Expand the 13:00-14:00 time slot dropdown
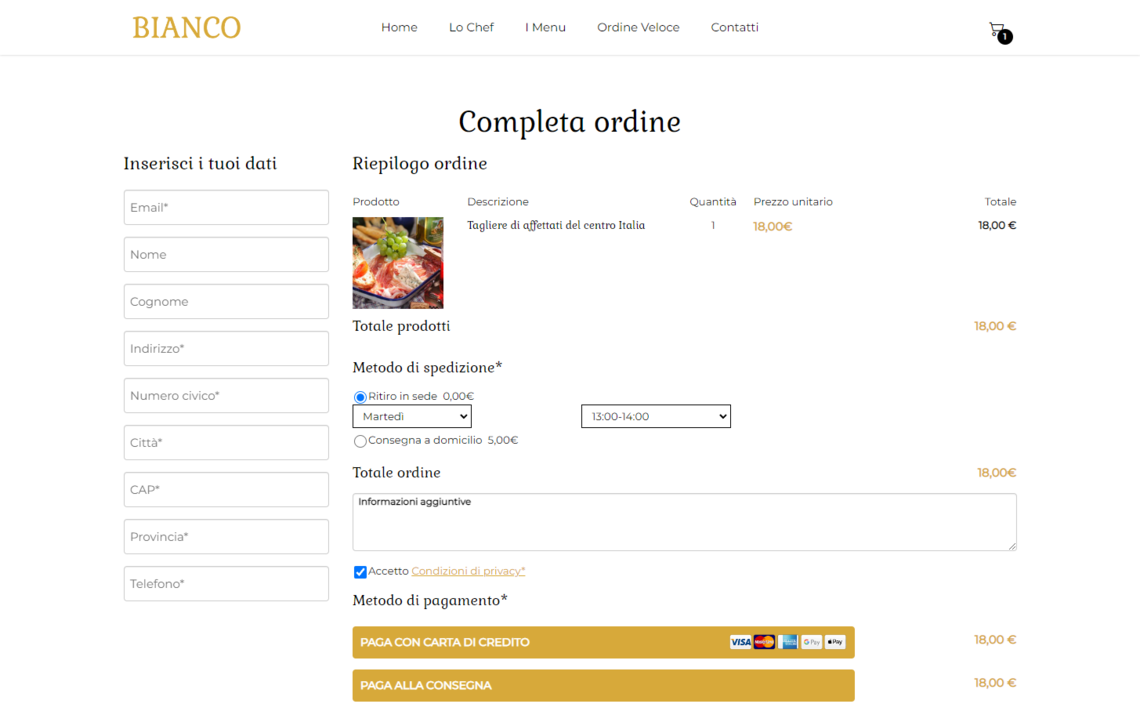The width and height of the screenshot is (1140, 722). (656, 416)
